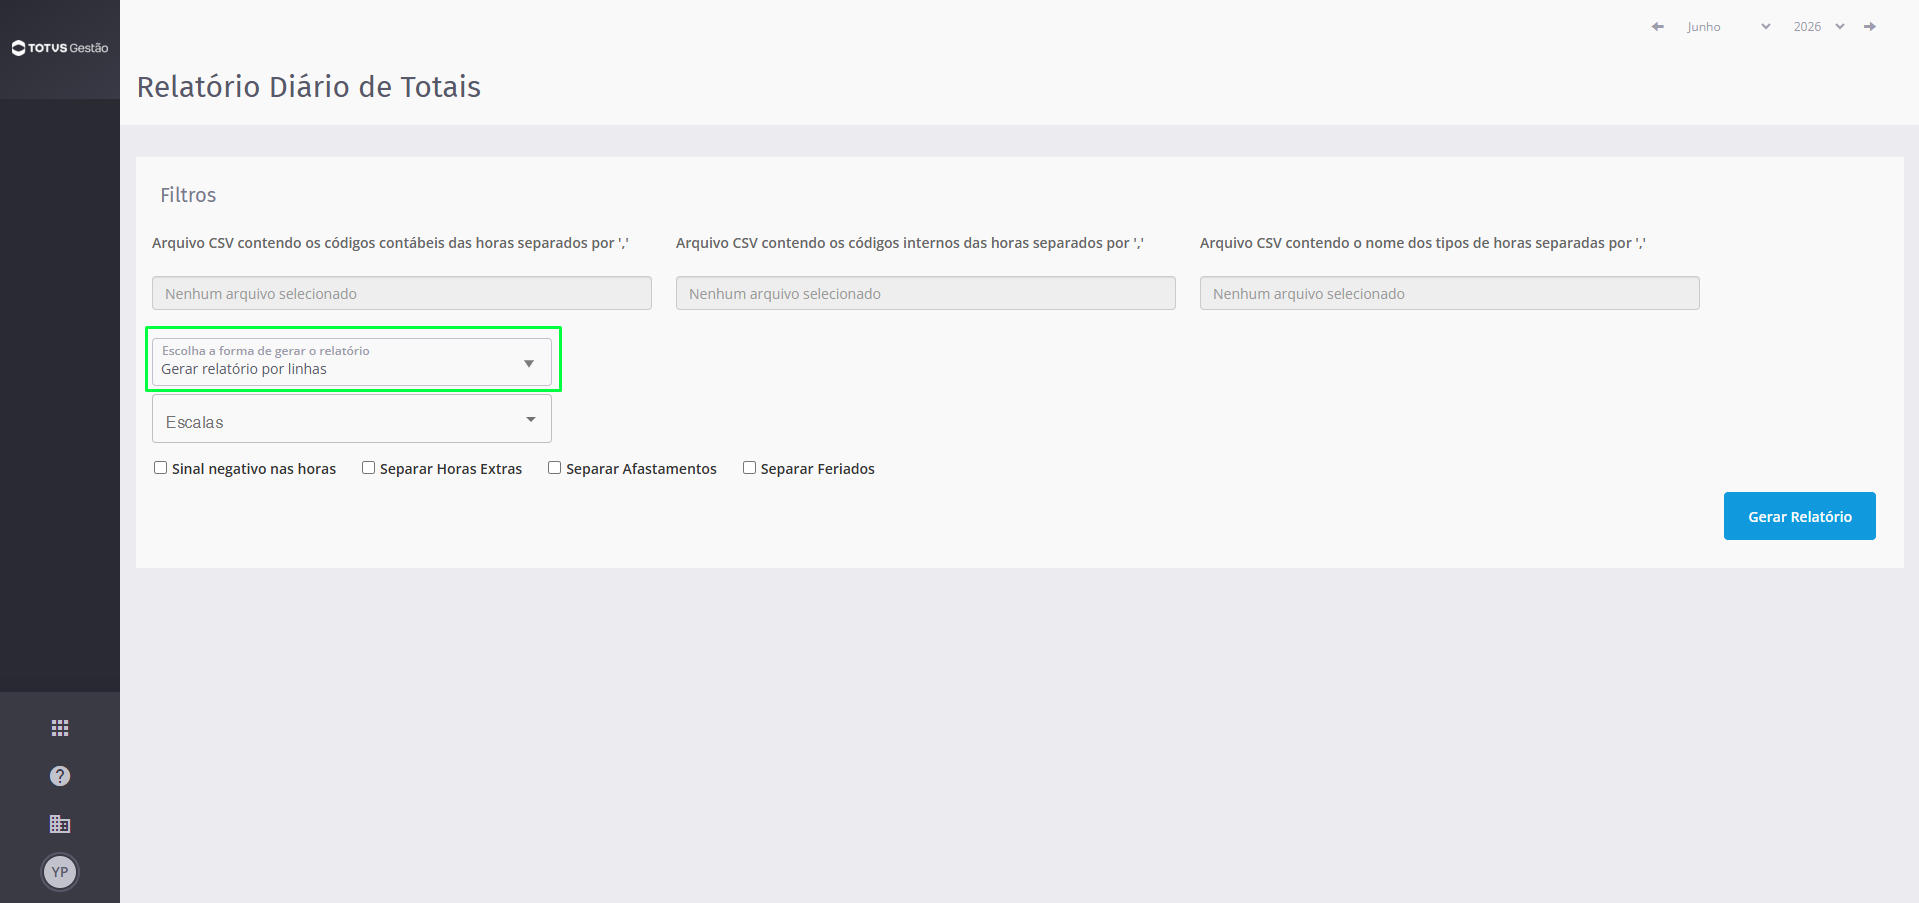
Task: Open the company building icon
Action: (x=60, y=824)
